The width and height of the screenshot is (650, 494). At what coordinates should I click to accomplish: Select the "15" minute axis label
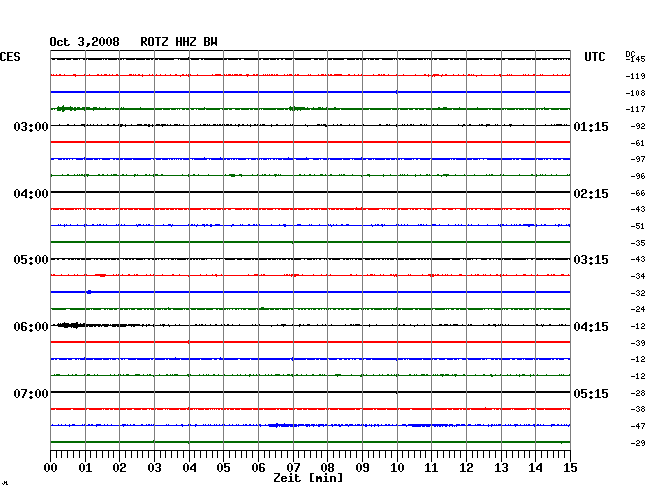tap(570, 468)
